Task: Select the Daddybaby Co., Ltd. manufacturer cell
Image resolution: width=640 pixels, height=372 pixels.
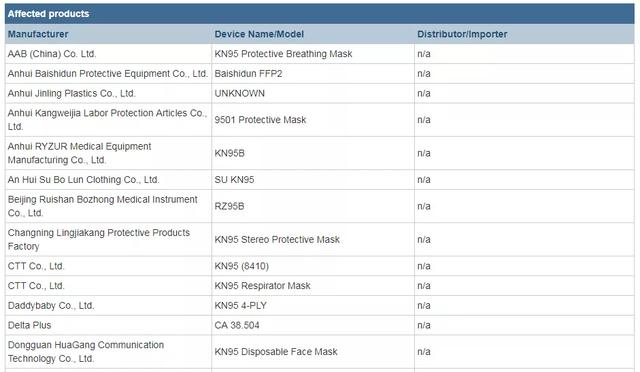Action: pyautogui.click(x=108, y=305)
